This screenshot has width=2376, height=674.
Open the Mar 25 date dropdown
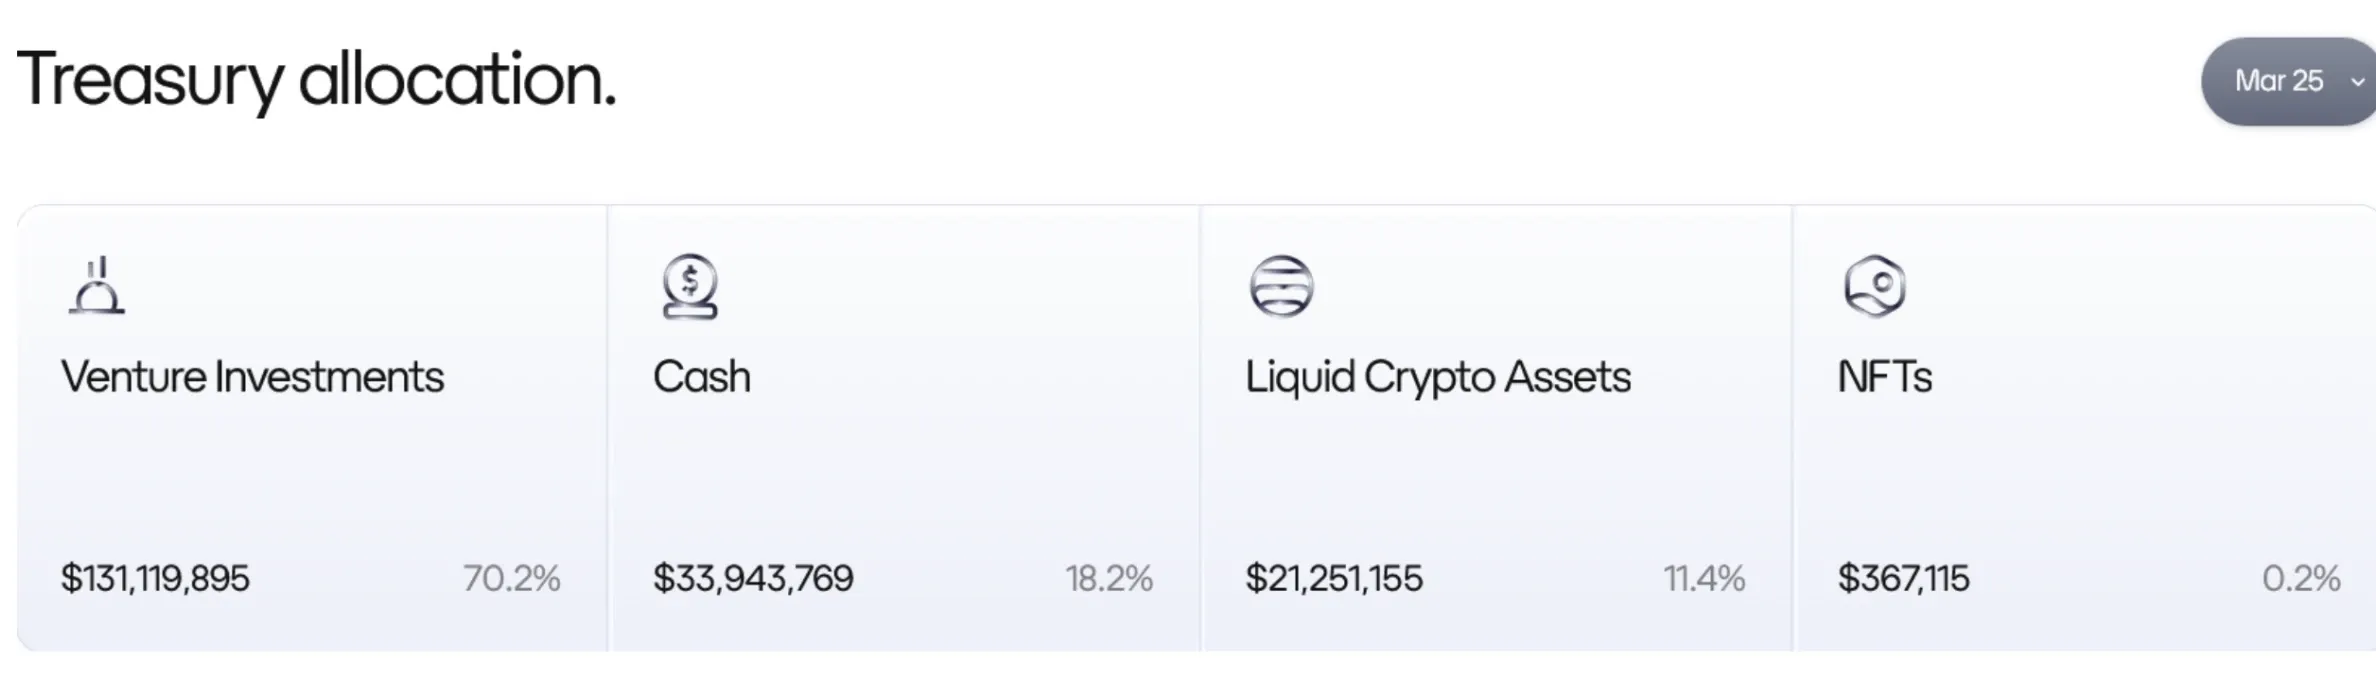(2289, 81)
